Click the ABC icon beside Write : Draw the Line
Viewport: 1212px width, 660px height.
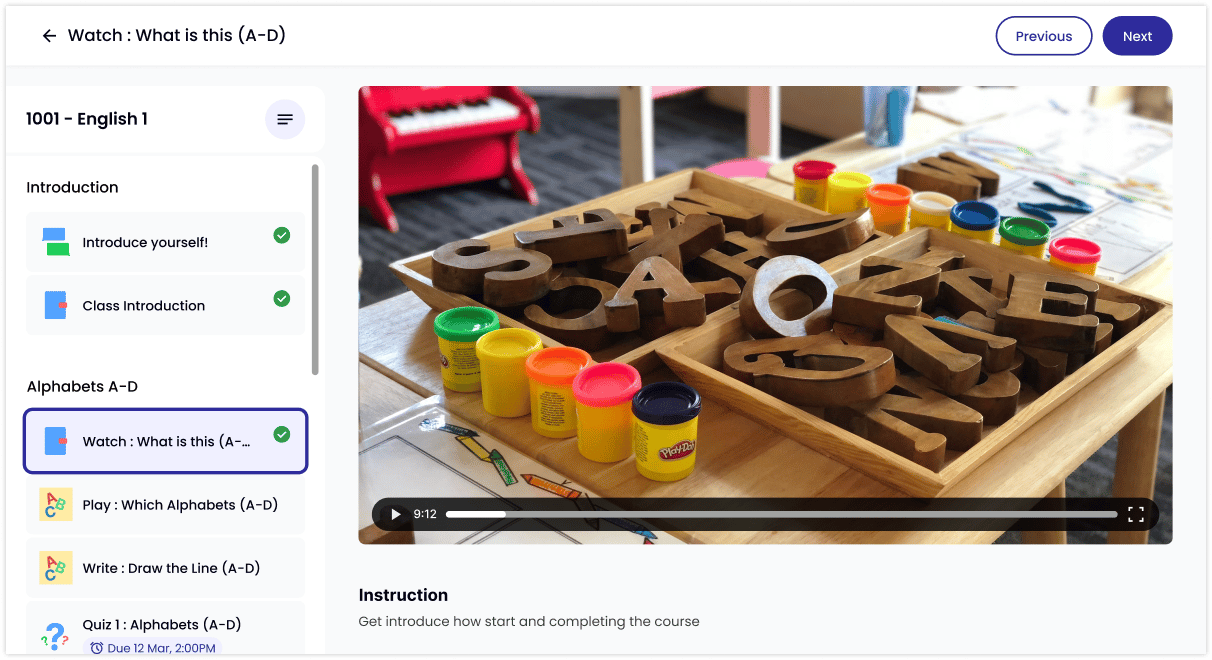click(56, 568)
